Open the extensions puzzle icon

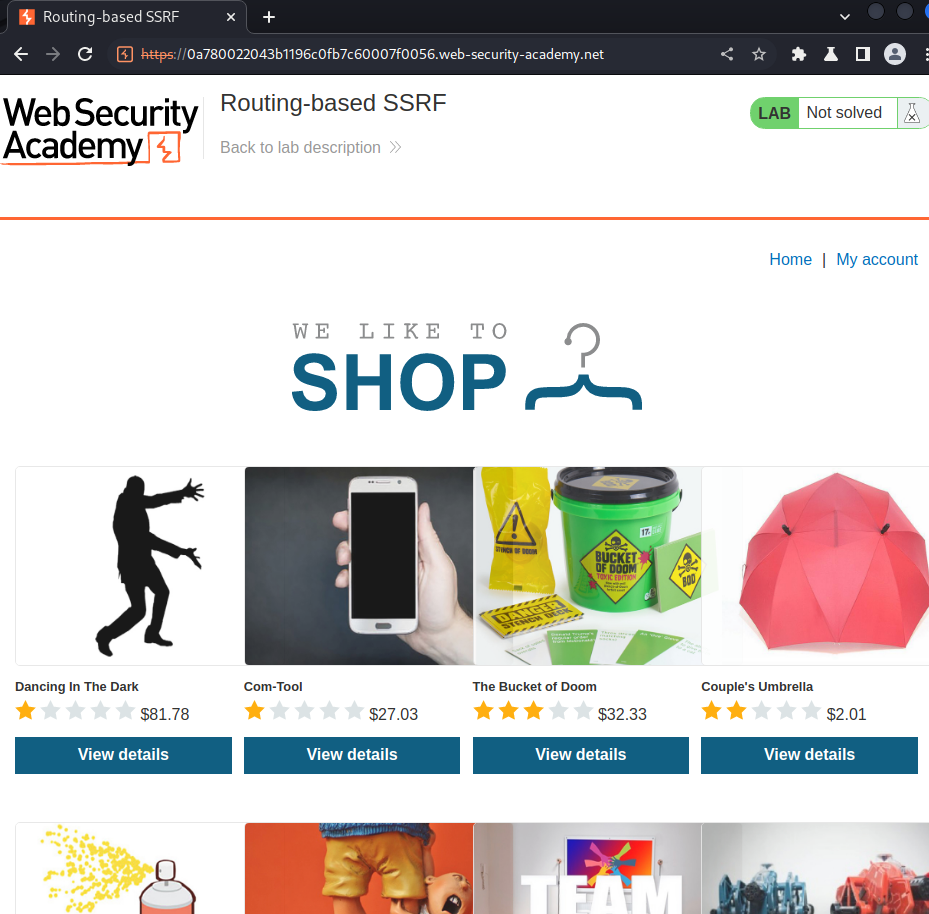point(799,54)
